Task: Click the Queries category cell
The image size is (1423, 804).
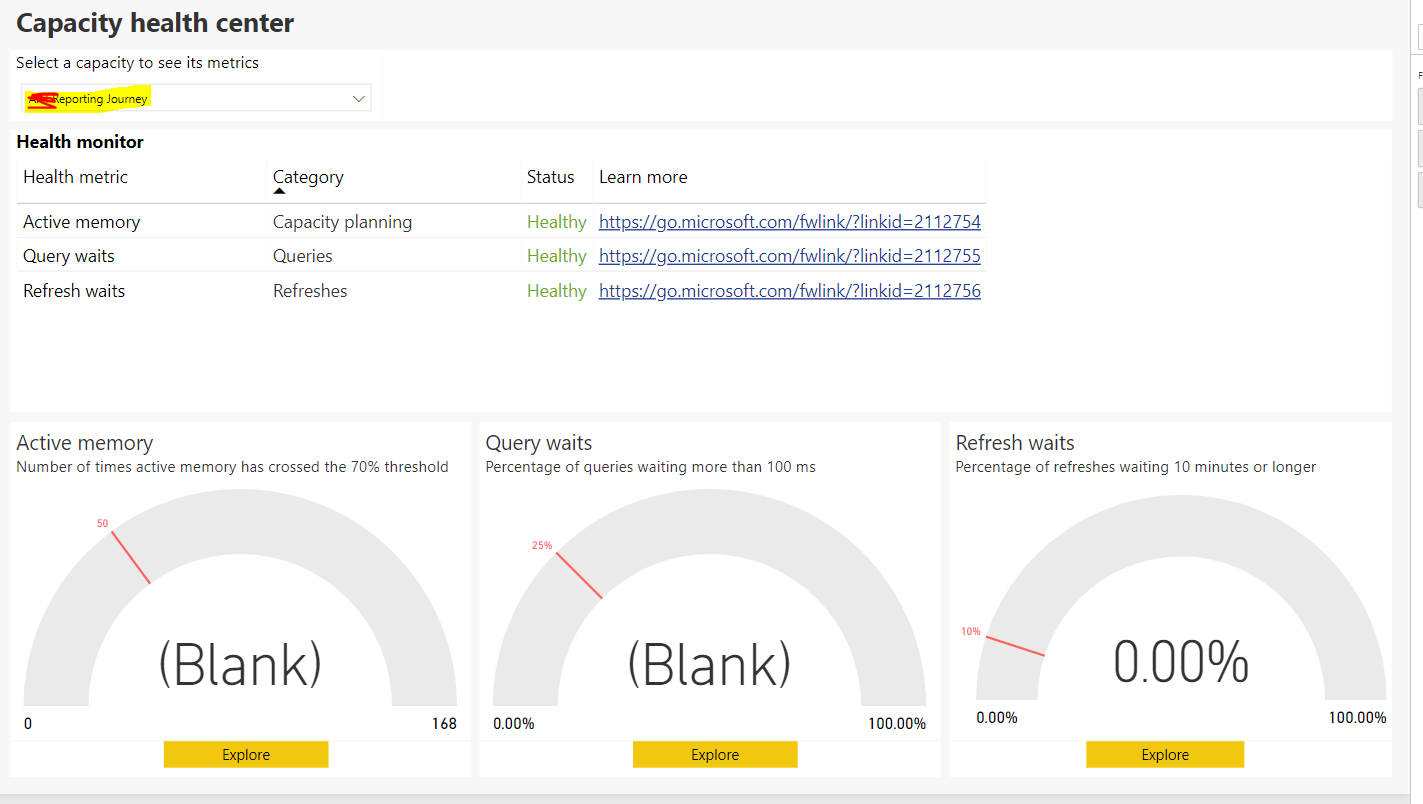Action: (303, 256)
